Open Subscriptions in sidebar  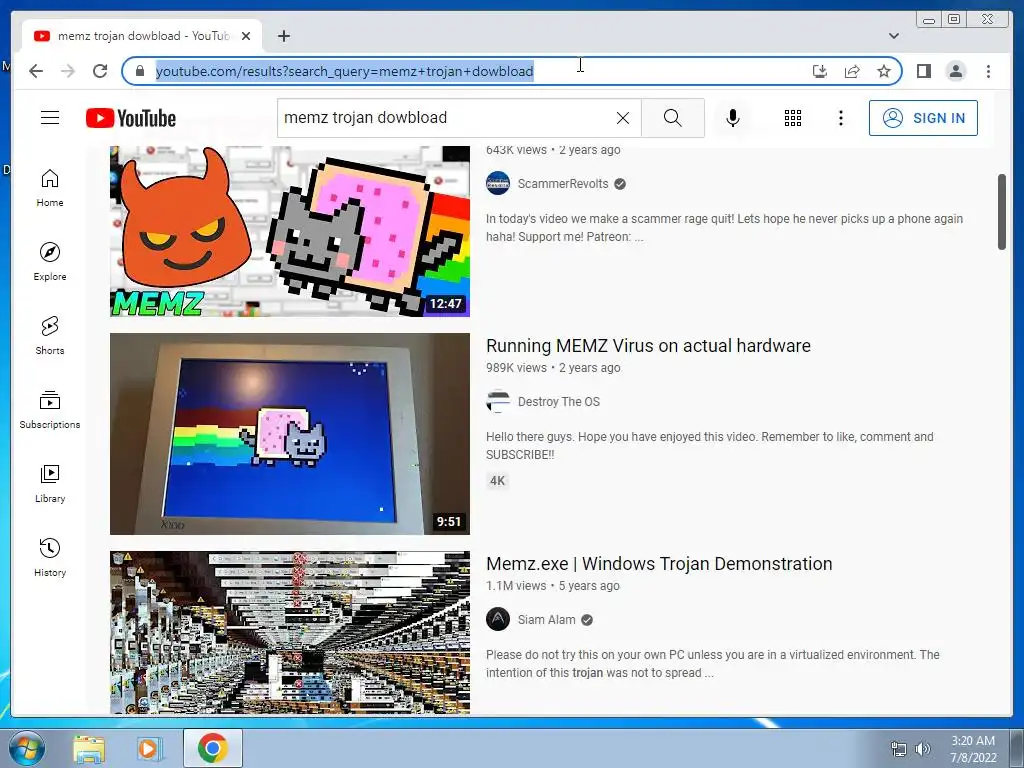point(50,409)
